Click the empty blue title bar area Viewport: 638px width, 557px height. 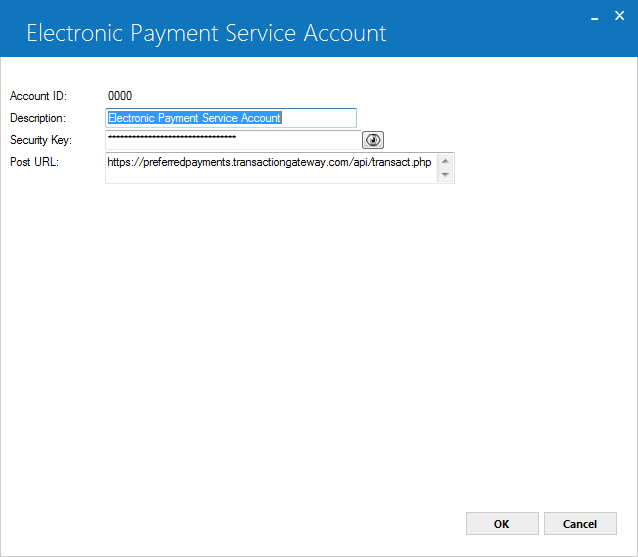point(488,33)
